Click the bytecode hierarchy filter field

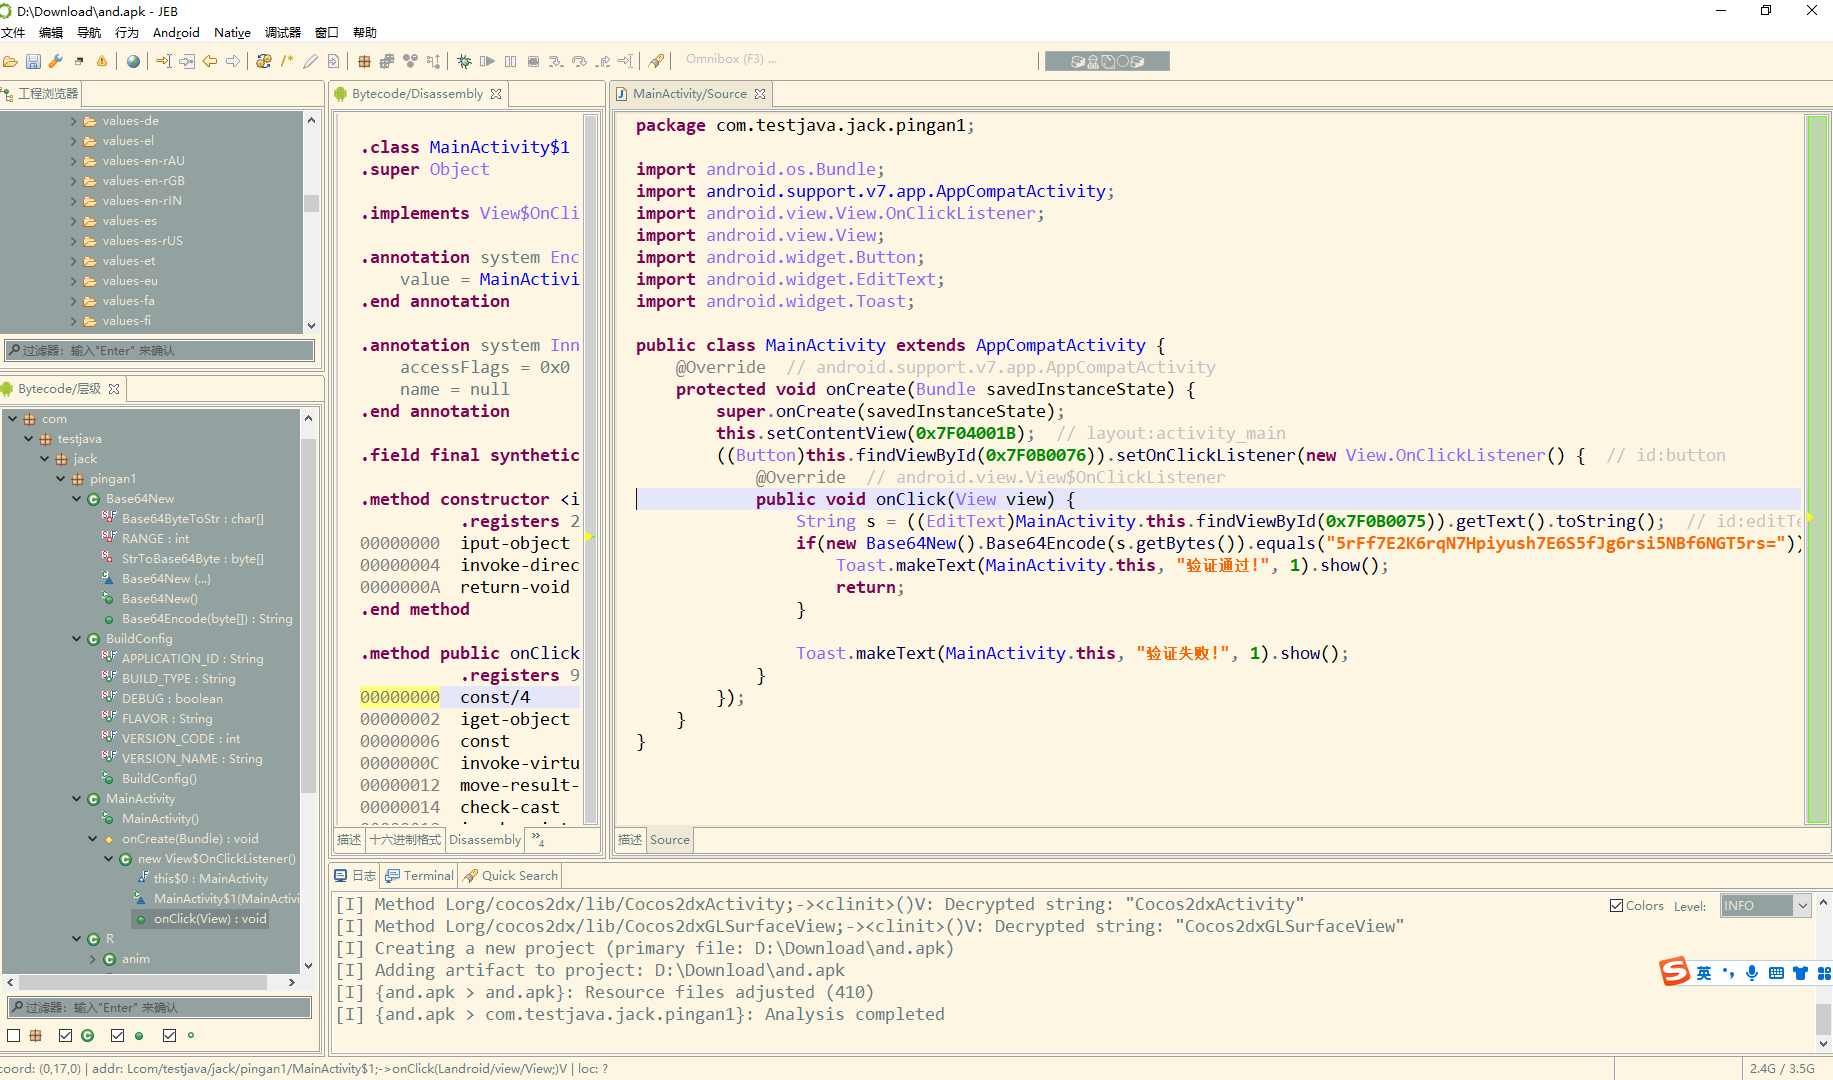coord(160,1007)
